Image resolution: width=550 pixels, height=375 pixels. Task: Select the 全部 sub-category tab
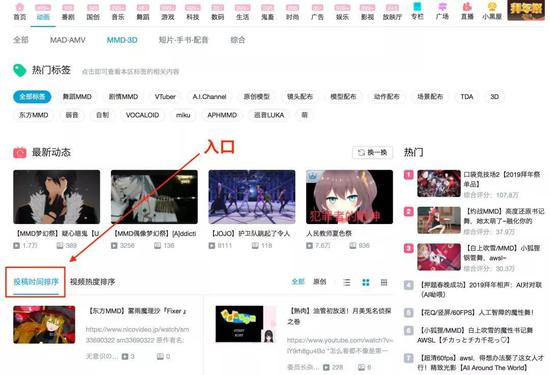(x=21, y=40)
